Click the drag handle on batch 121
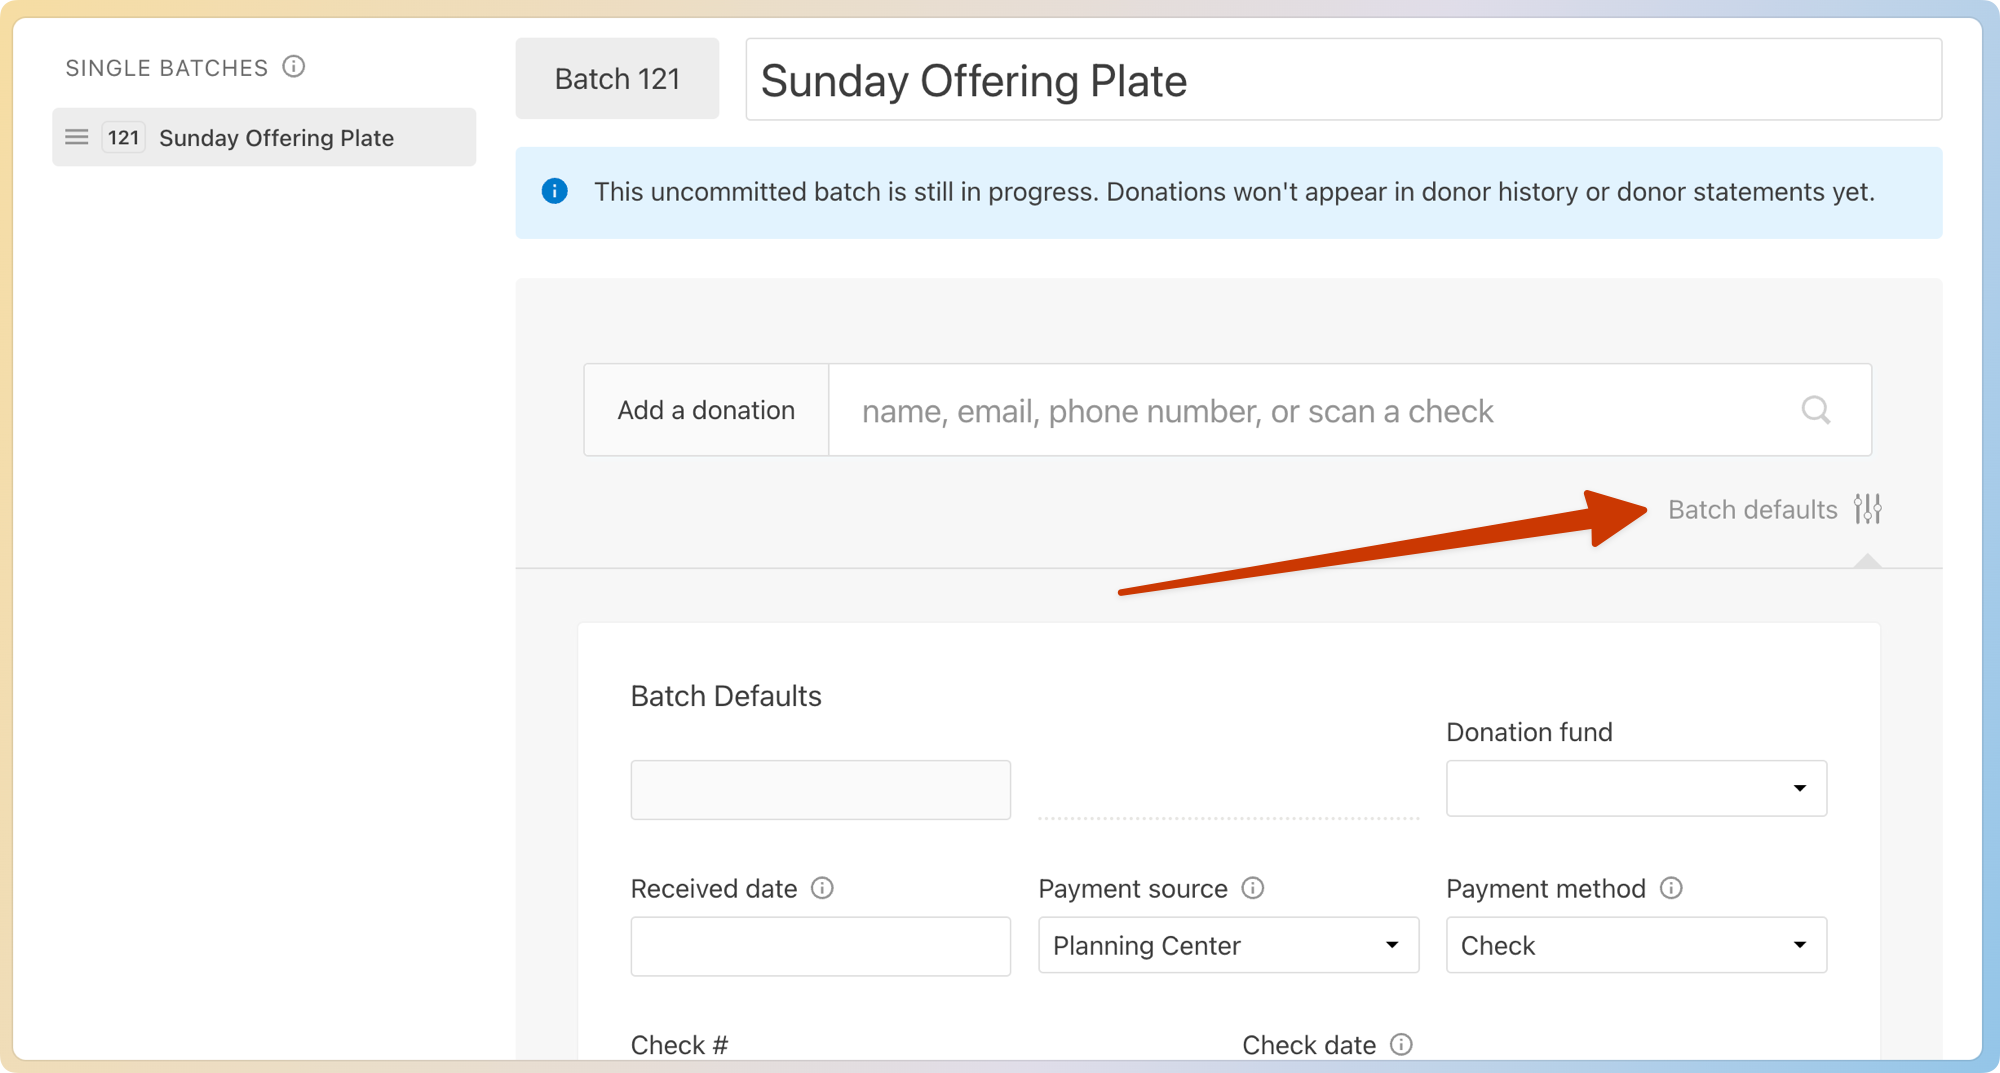This screenshot has width=2000, height=1073. click(x=77, y=137)
